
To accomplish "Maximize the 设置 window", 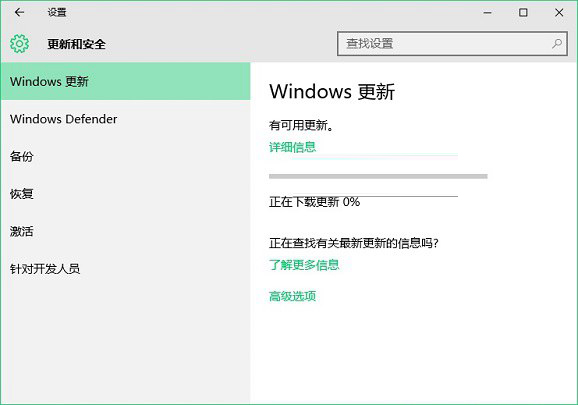I will click(x=523, y=13).
